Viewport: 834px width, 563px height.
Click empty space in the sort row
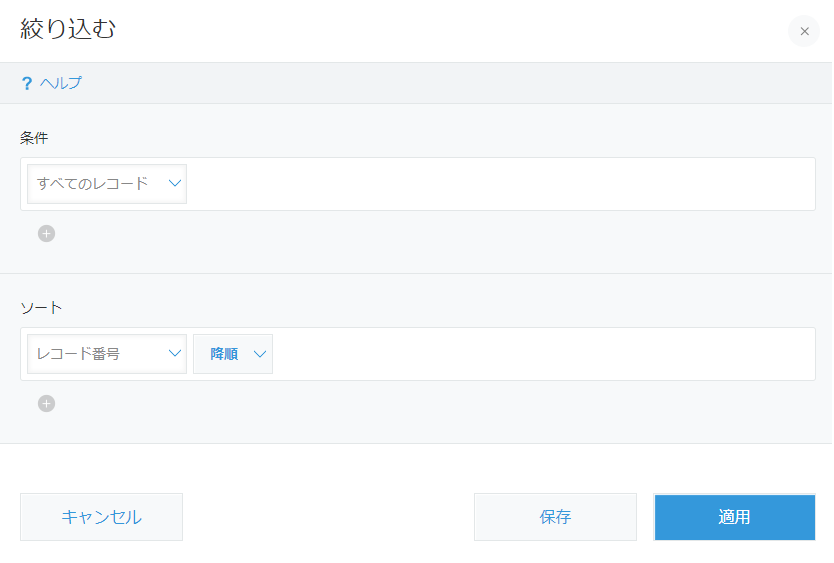pos(540,354)
